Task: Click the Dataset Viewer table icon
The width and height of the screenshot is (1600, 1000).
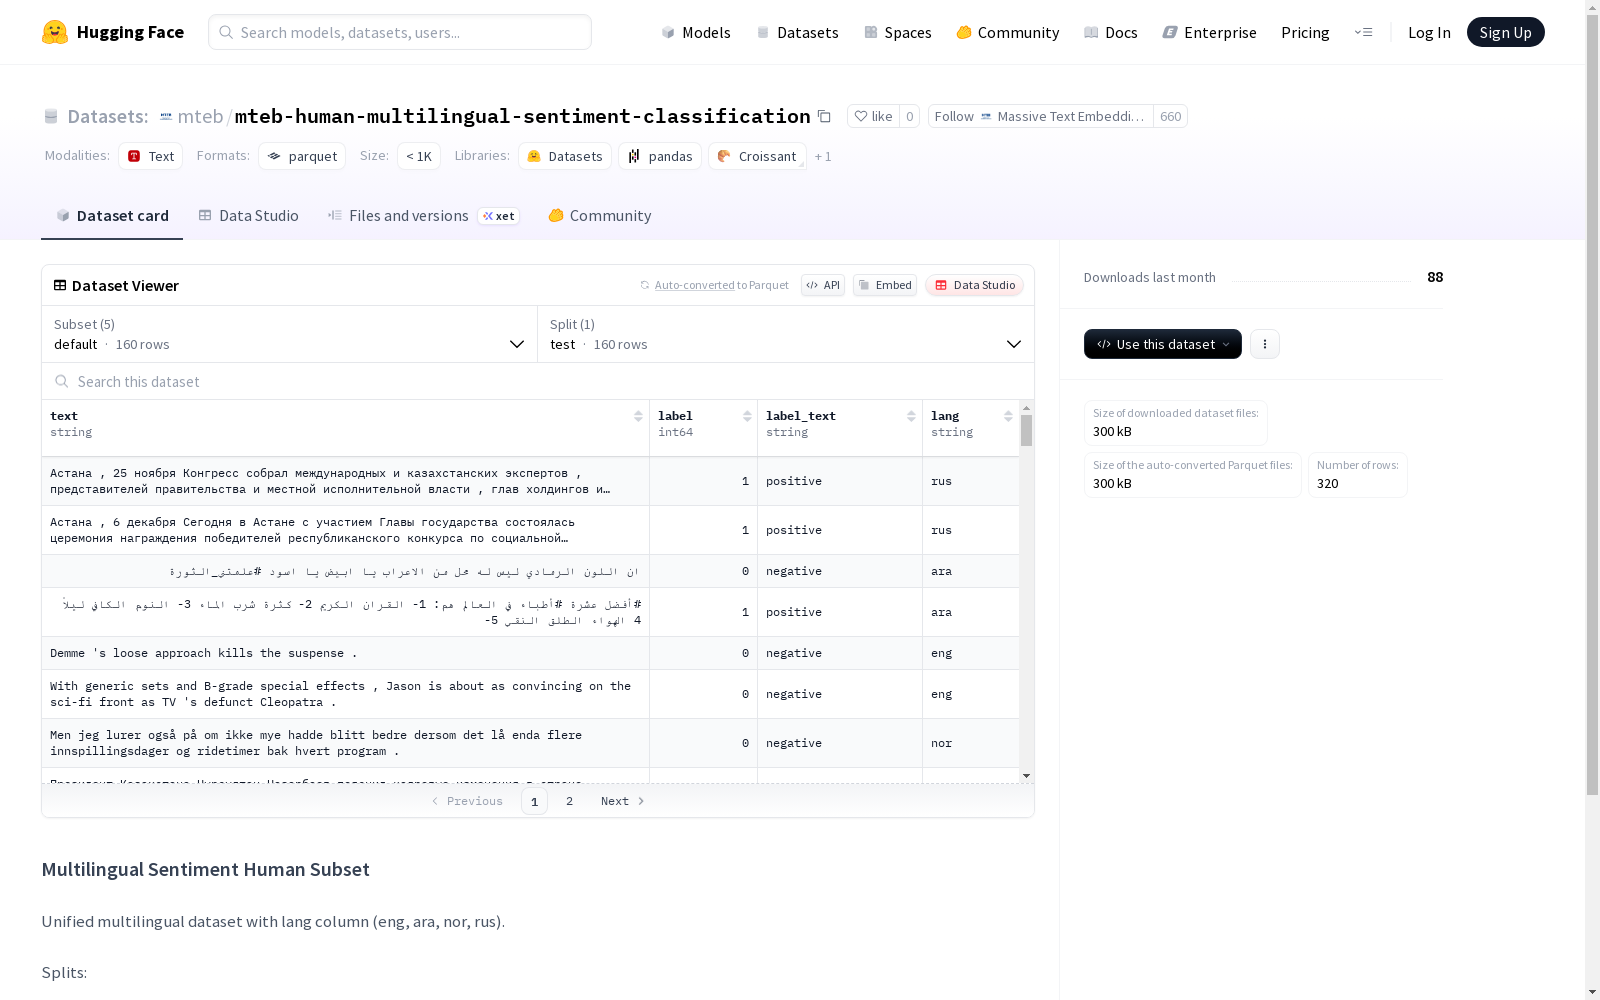Action: coord(60,285)
